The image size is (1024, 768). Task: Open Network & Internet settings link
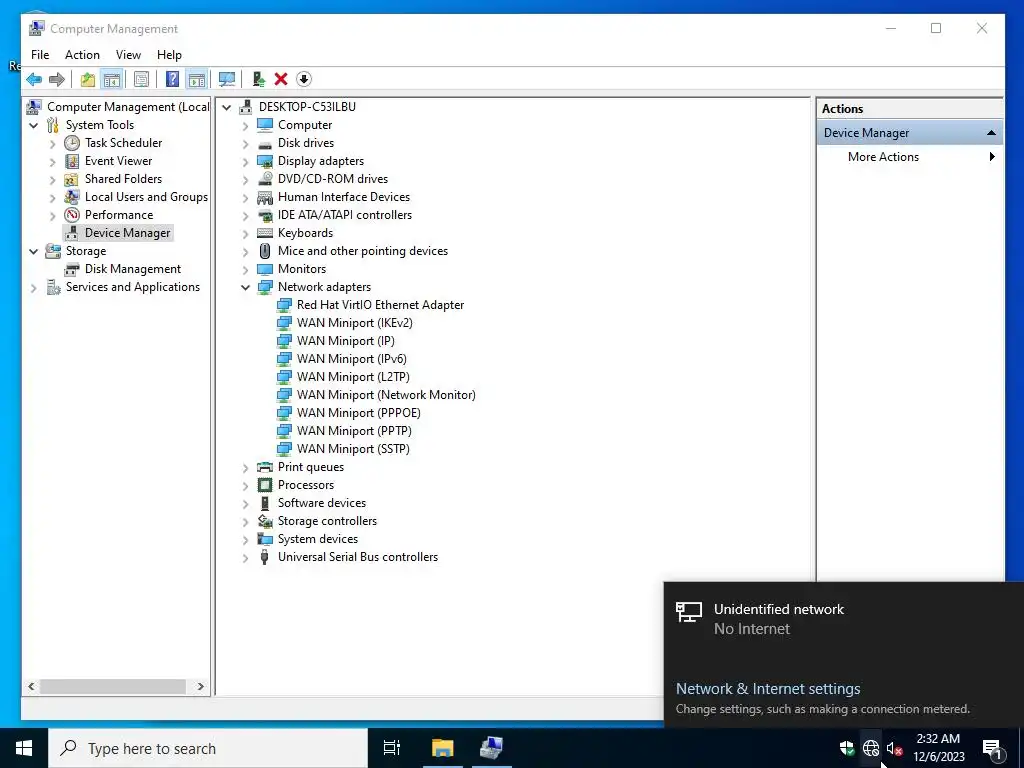click(x=767, y=688)
